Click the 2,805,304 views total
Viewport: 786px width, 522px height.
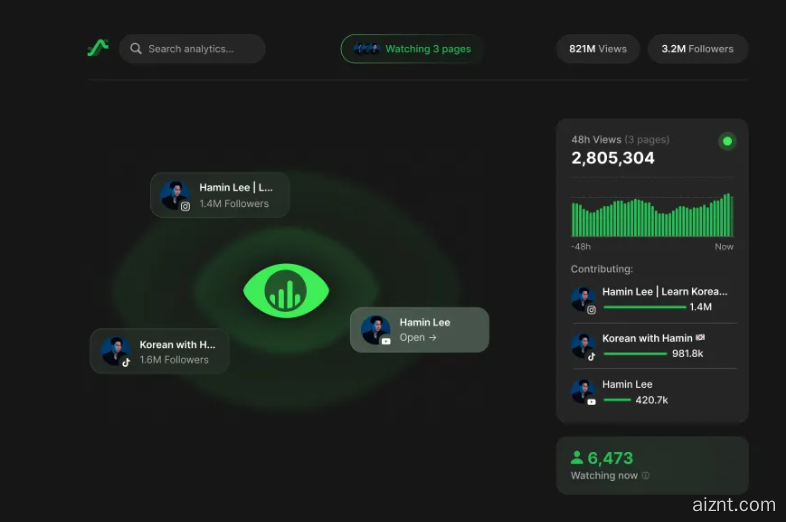coord(613,158)
